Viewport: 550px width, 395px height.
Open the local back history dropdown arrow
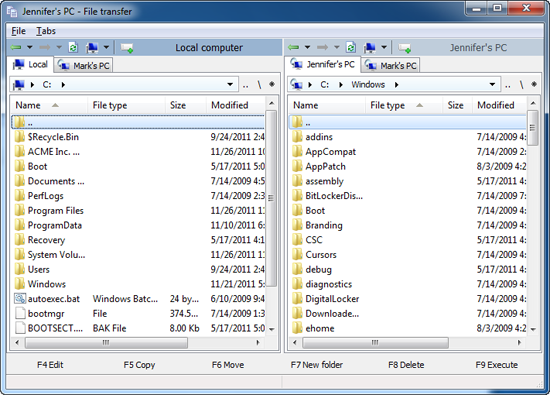coord(30,47)
